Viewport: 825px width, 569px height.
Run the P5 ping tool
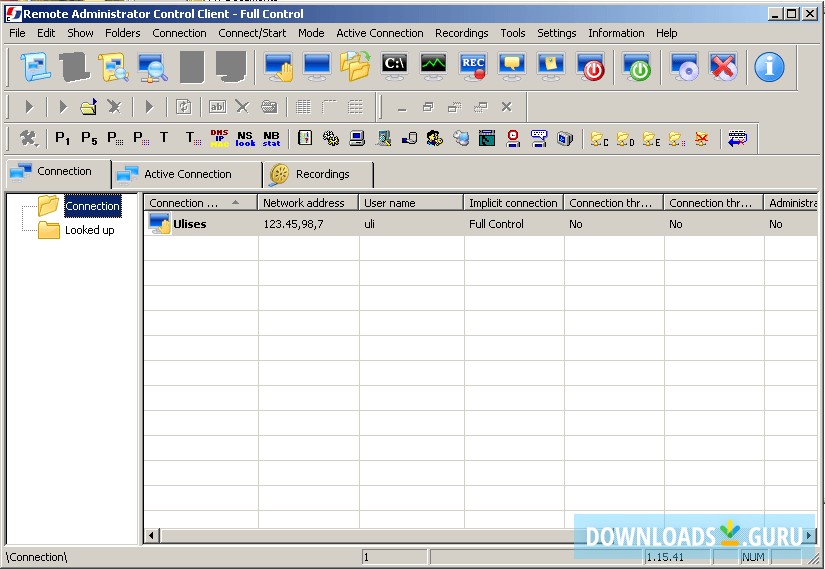(89, 138)
